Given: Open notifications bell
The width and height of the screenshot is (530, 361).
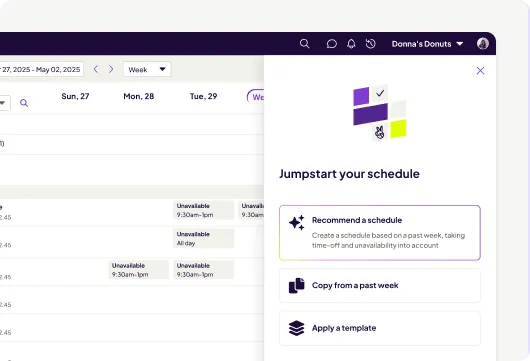Looking at the screenshot, I should 351,44.
